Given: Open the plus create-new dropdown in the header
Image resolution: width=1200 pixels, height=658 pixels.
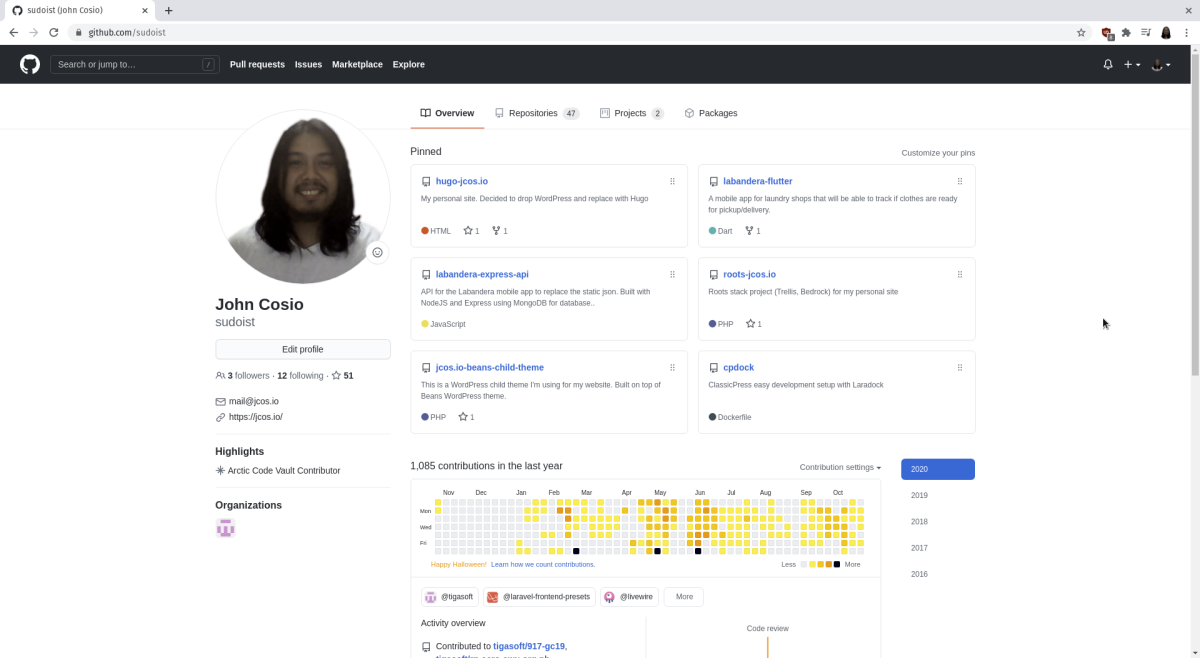Looking at the screenshot, I should [1131, 64].
